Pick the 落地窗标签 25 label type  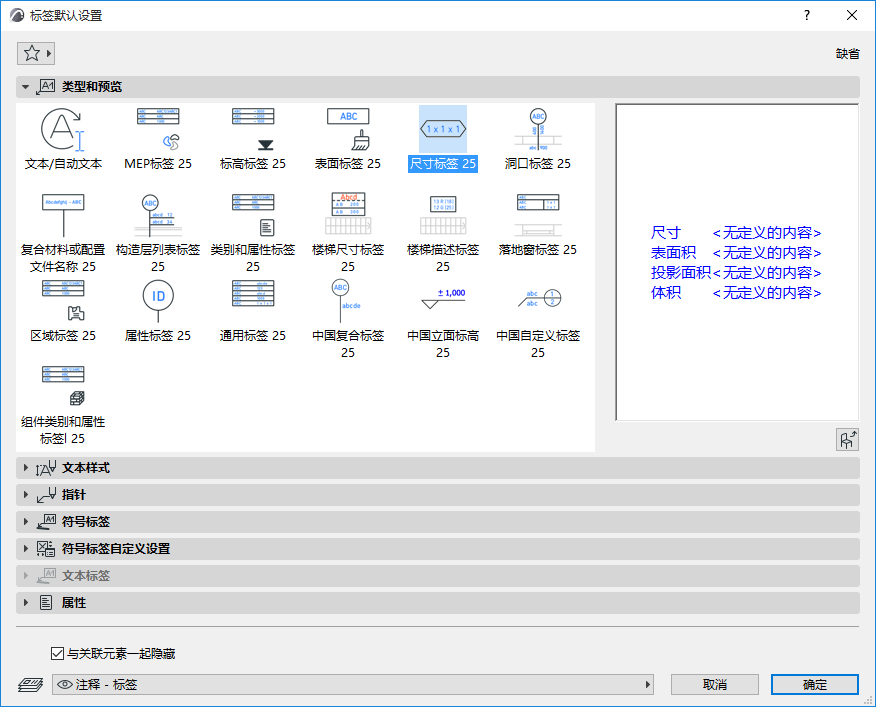pyautogui.click(x=538, y=225)
